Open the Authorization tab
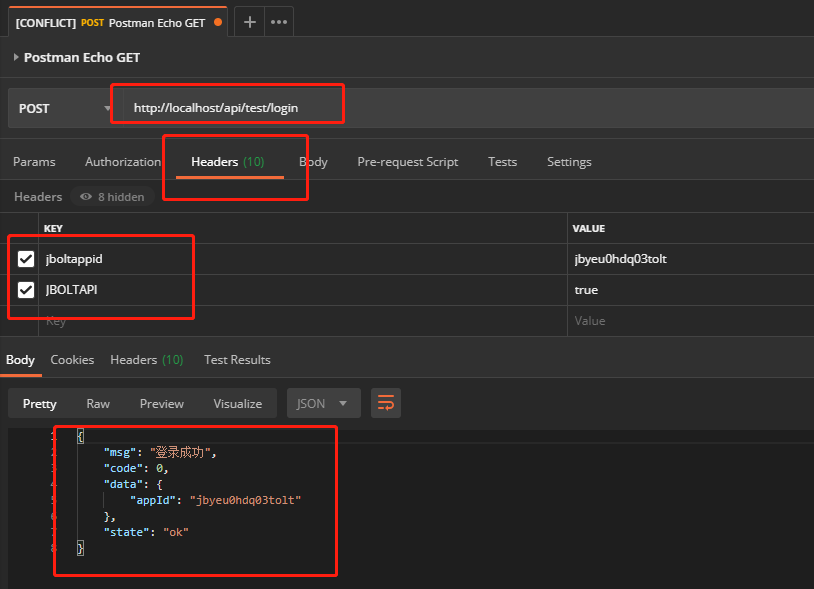814x589 pixels. 122,162
